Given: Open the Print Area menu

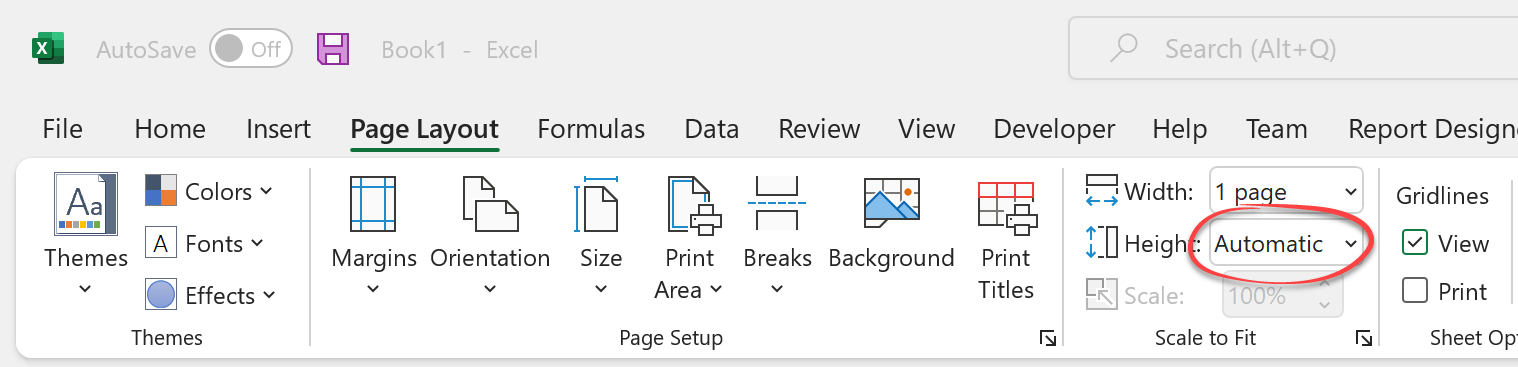Looking at the screenshot, I should [689, 236].
